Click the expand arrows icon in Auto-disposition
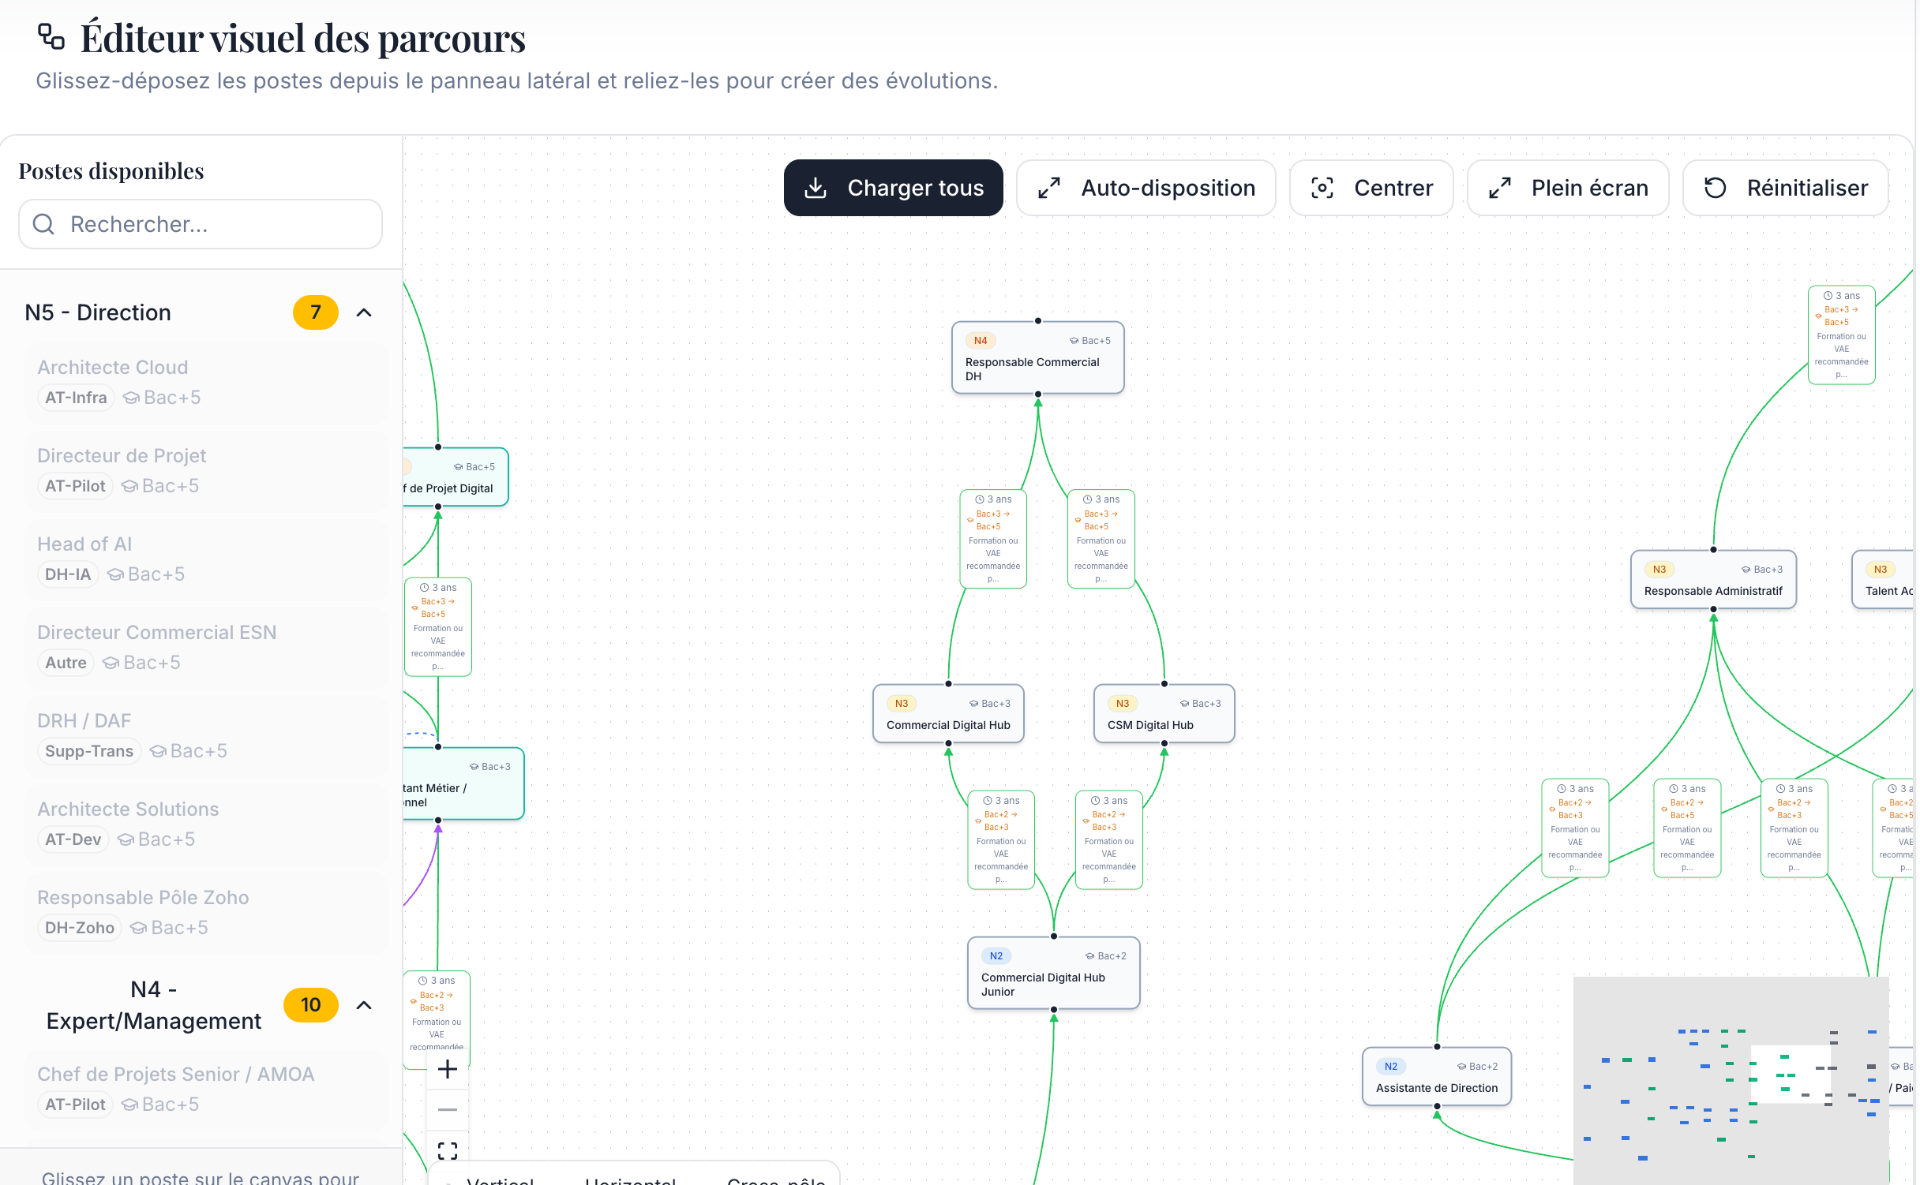Image resolution: width=1920 pixels, height=1185 pixels. 1049,188
